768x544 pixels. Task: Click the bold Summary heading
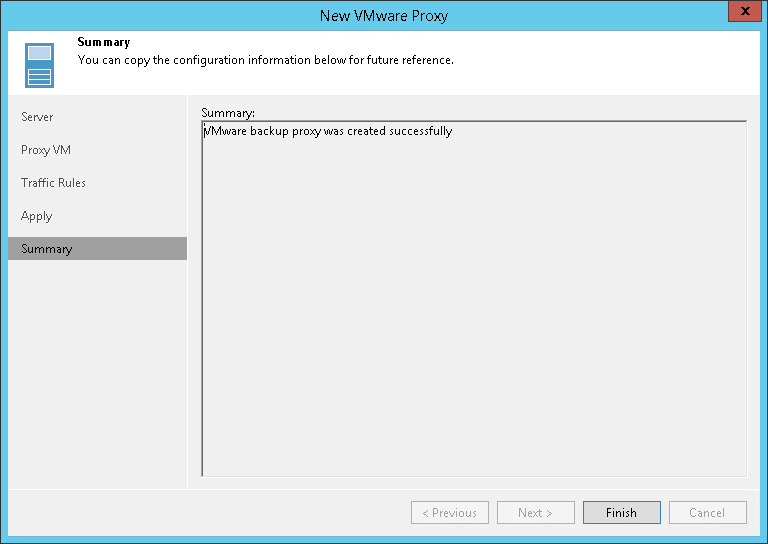[104, 42]
